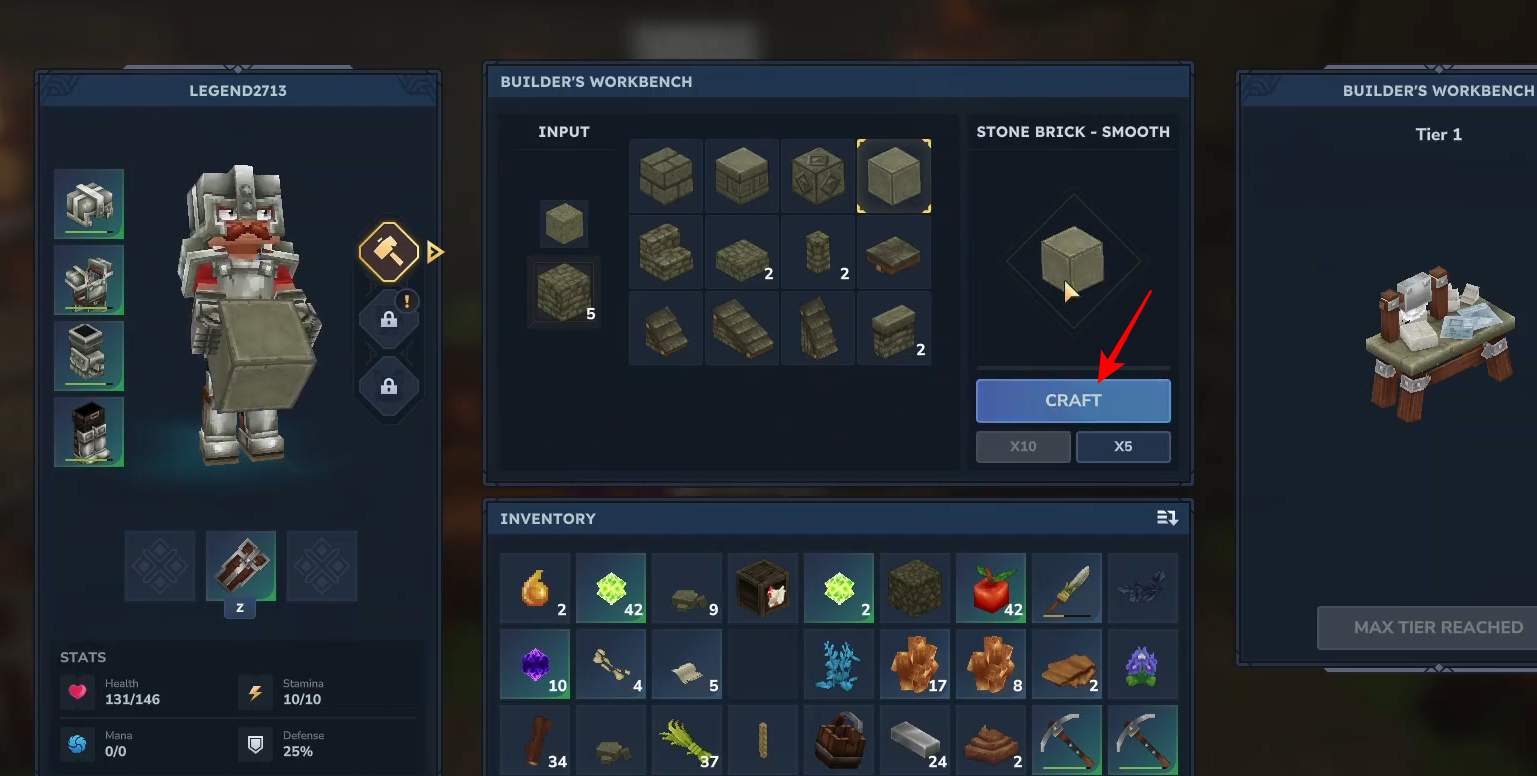
Task: Pick the purple crystal with count 10
Action: point(535,664)
